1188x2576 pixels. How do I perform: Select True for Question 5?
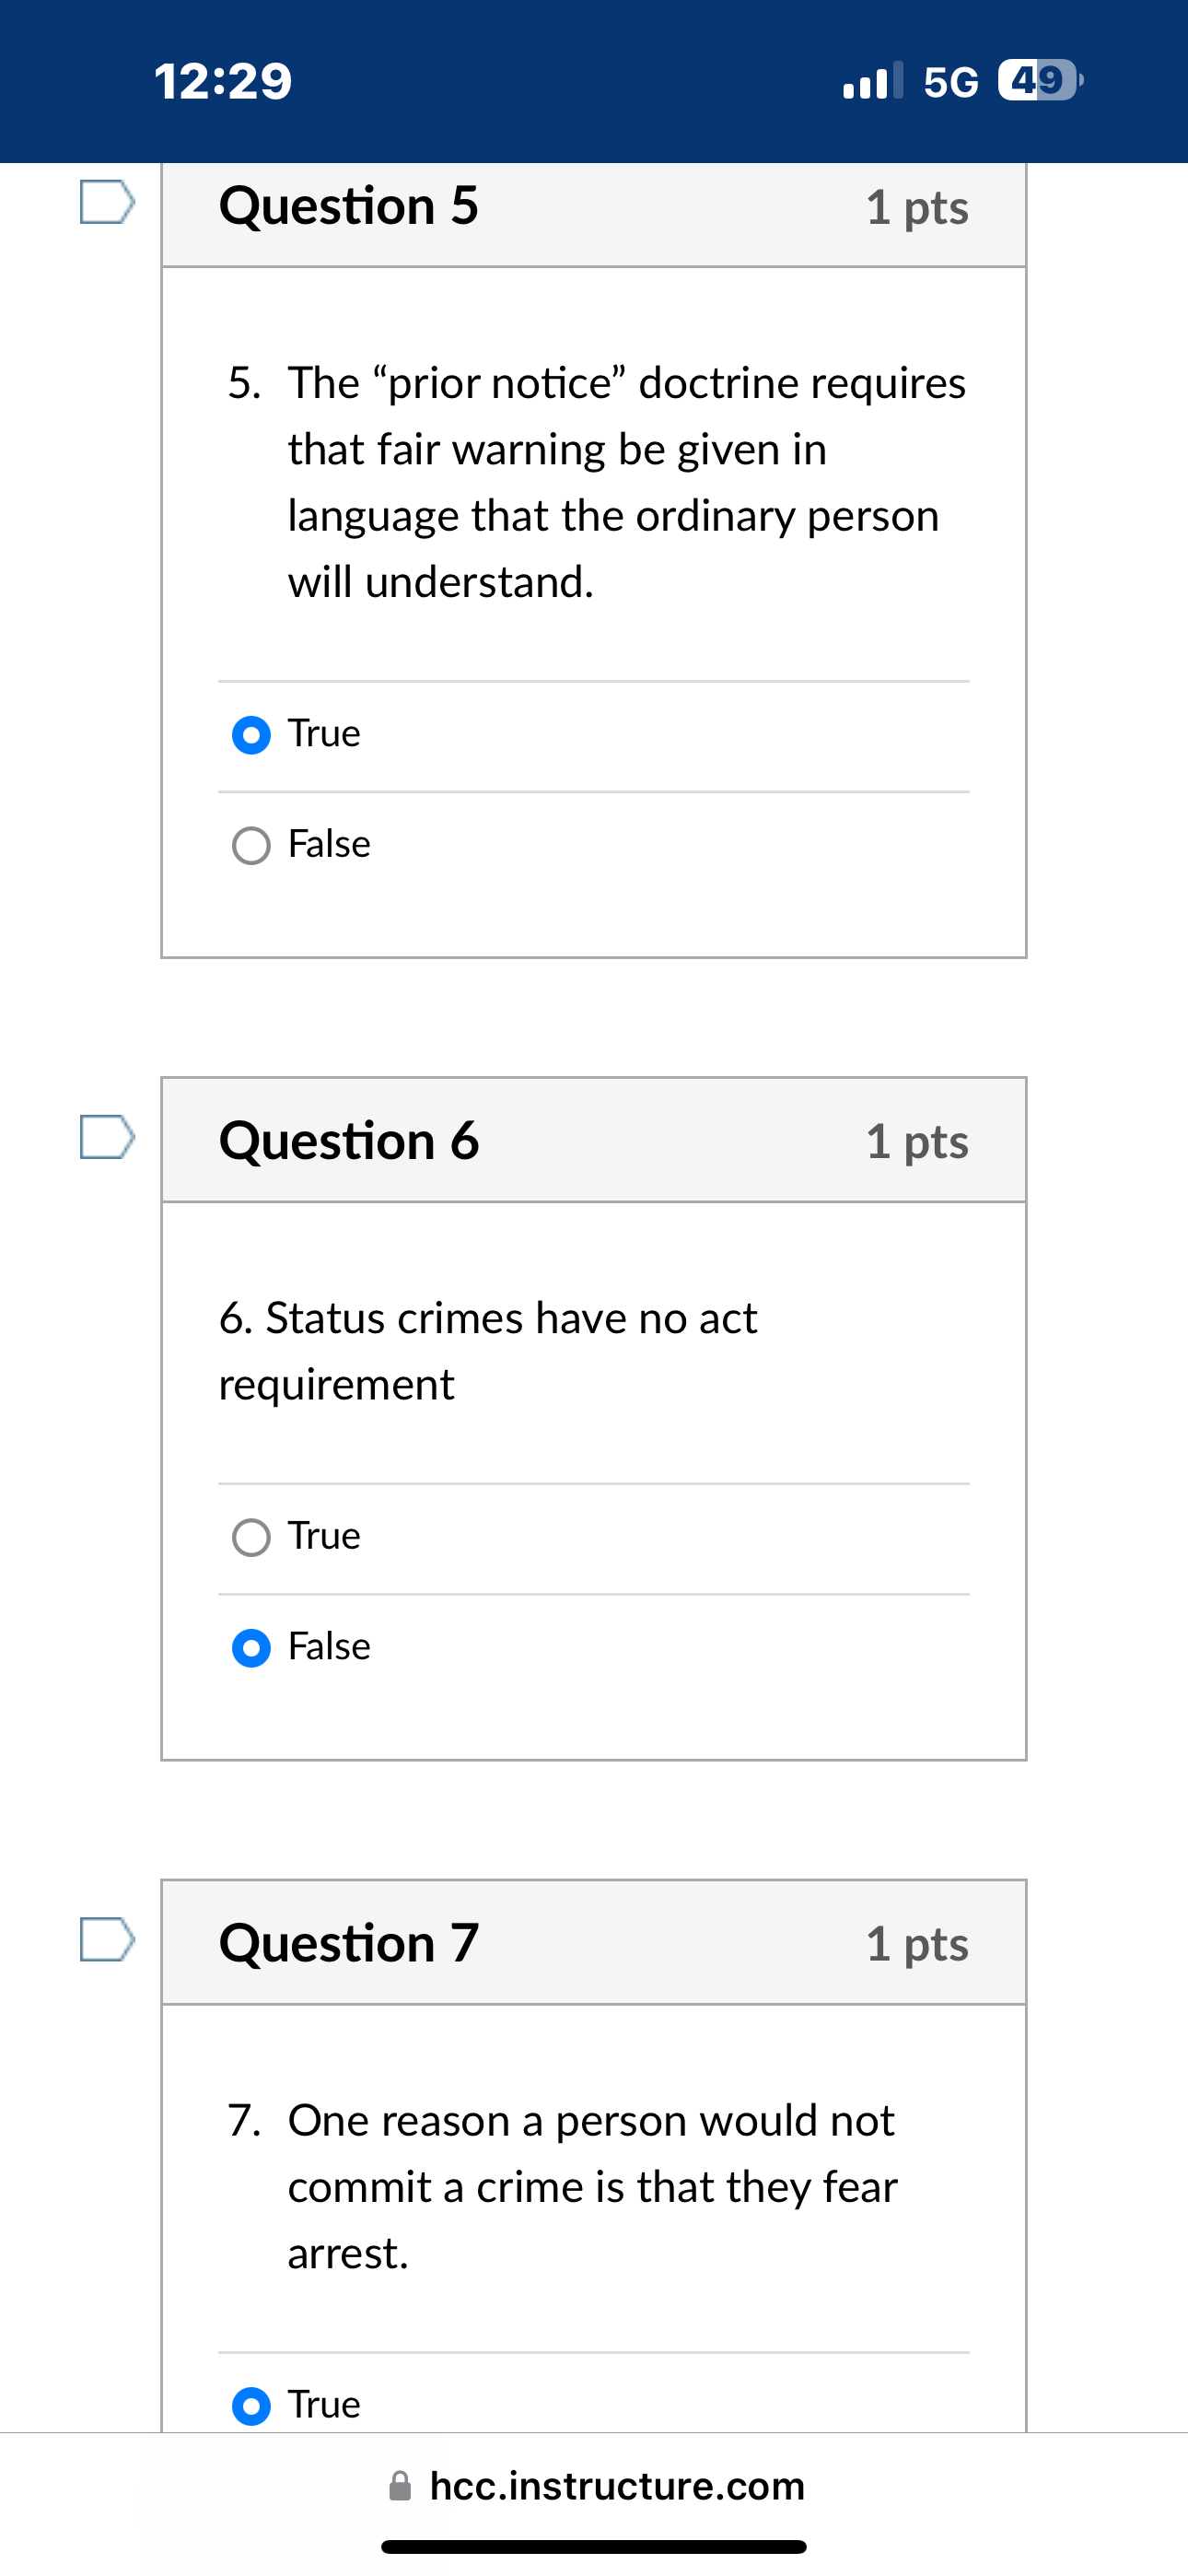(251, 735)
